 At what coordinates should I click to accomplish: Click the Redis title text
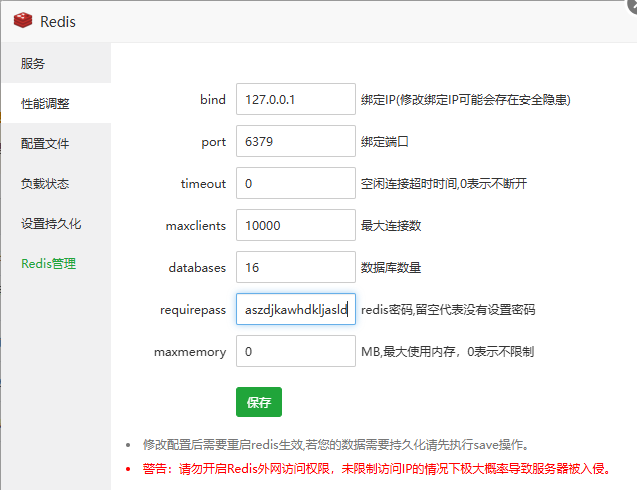pyautogui.click(x=58, y=22)
